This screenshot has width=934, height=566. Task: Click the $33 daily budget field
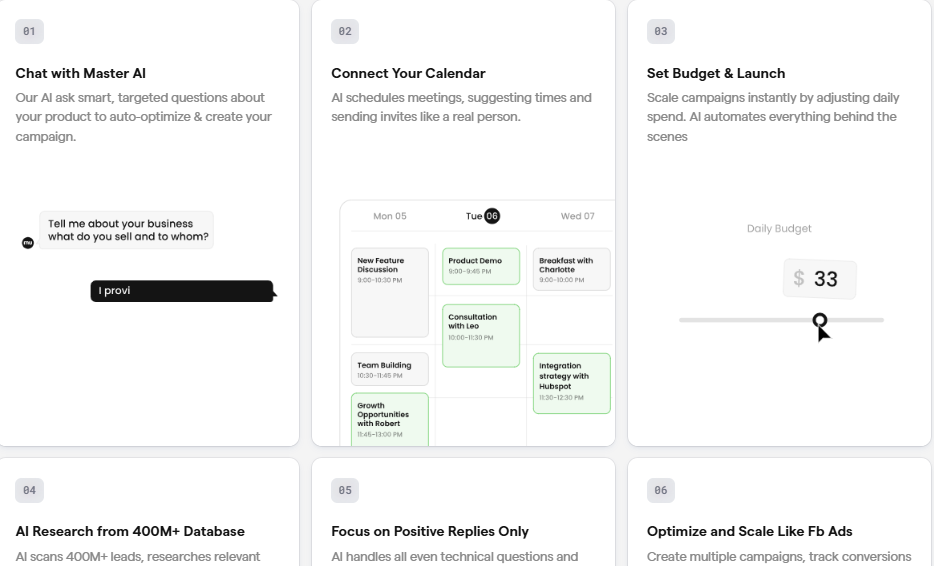click(820, 279)
